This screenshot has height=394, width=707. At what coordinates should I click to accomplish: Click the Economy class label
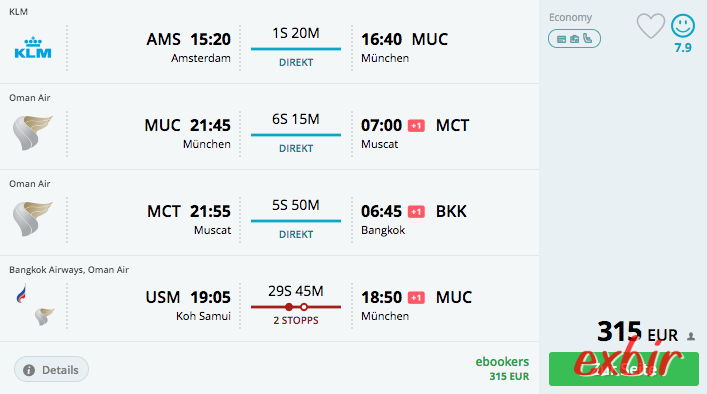pyautogui.click(x=570, y=18)
